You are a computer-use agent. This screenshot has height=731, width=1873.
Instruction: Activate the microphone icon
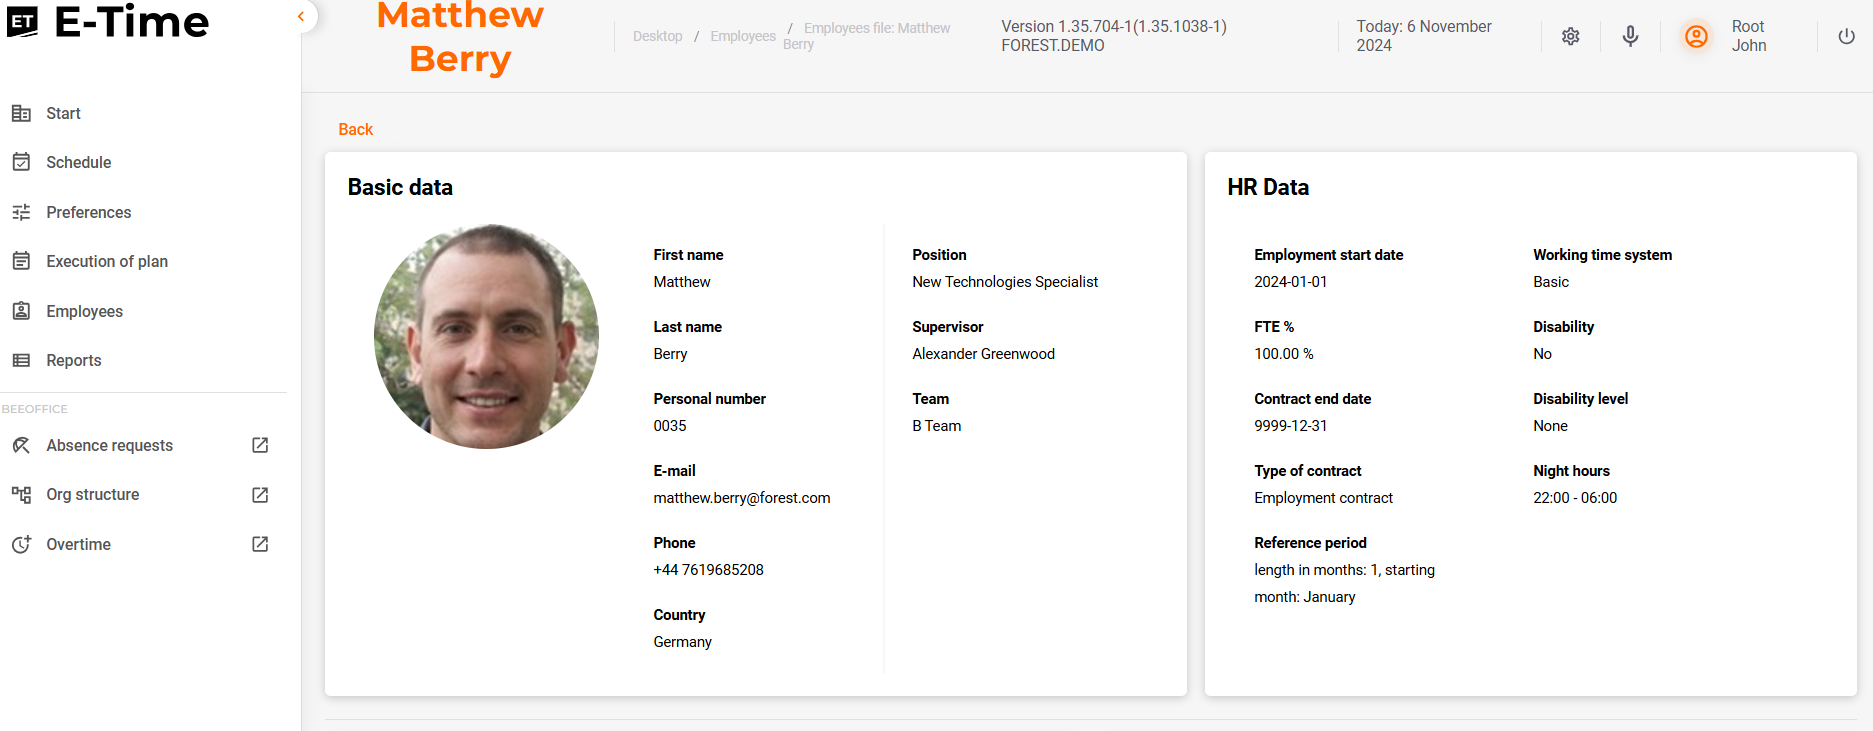point(1630,36)
